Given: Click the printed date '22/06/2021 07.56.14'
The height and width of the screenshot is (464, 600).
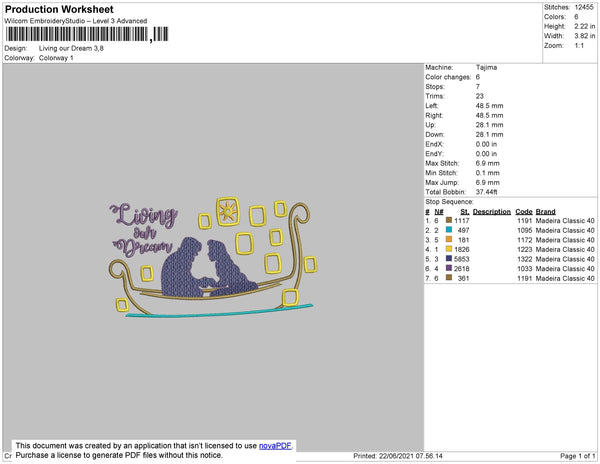Looking at the screenshot, I should click(x=411, y=456).
